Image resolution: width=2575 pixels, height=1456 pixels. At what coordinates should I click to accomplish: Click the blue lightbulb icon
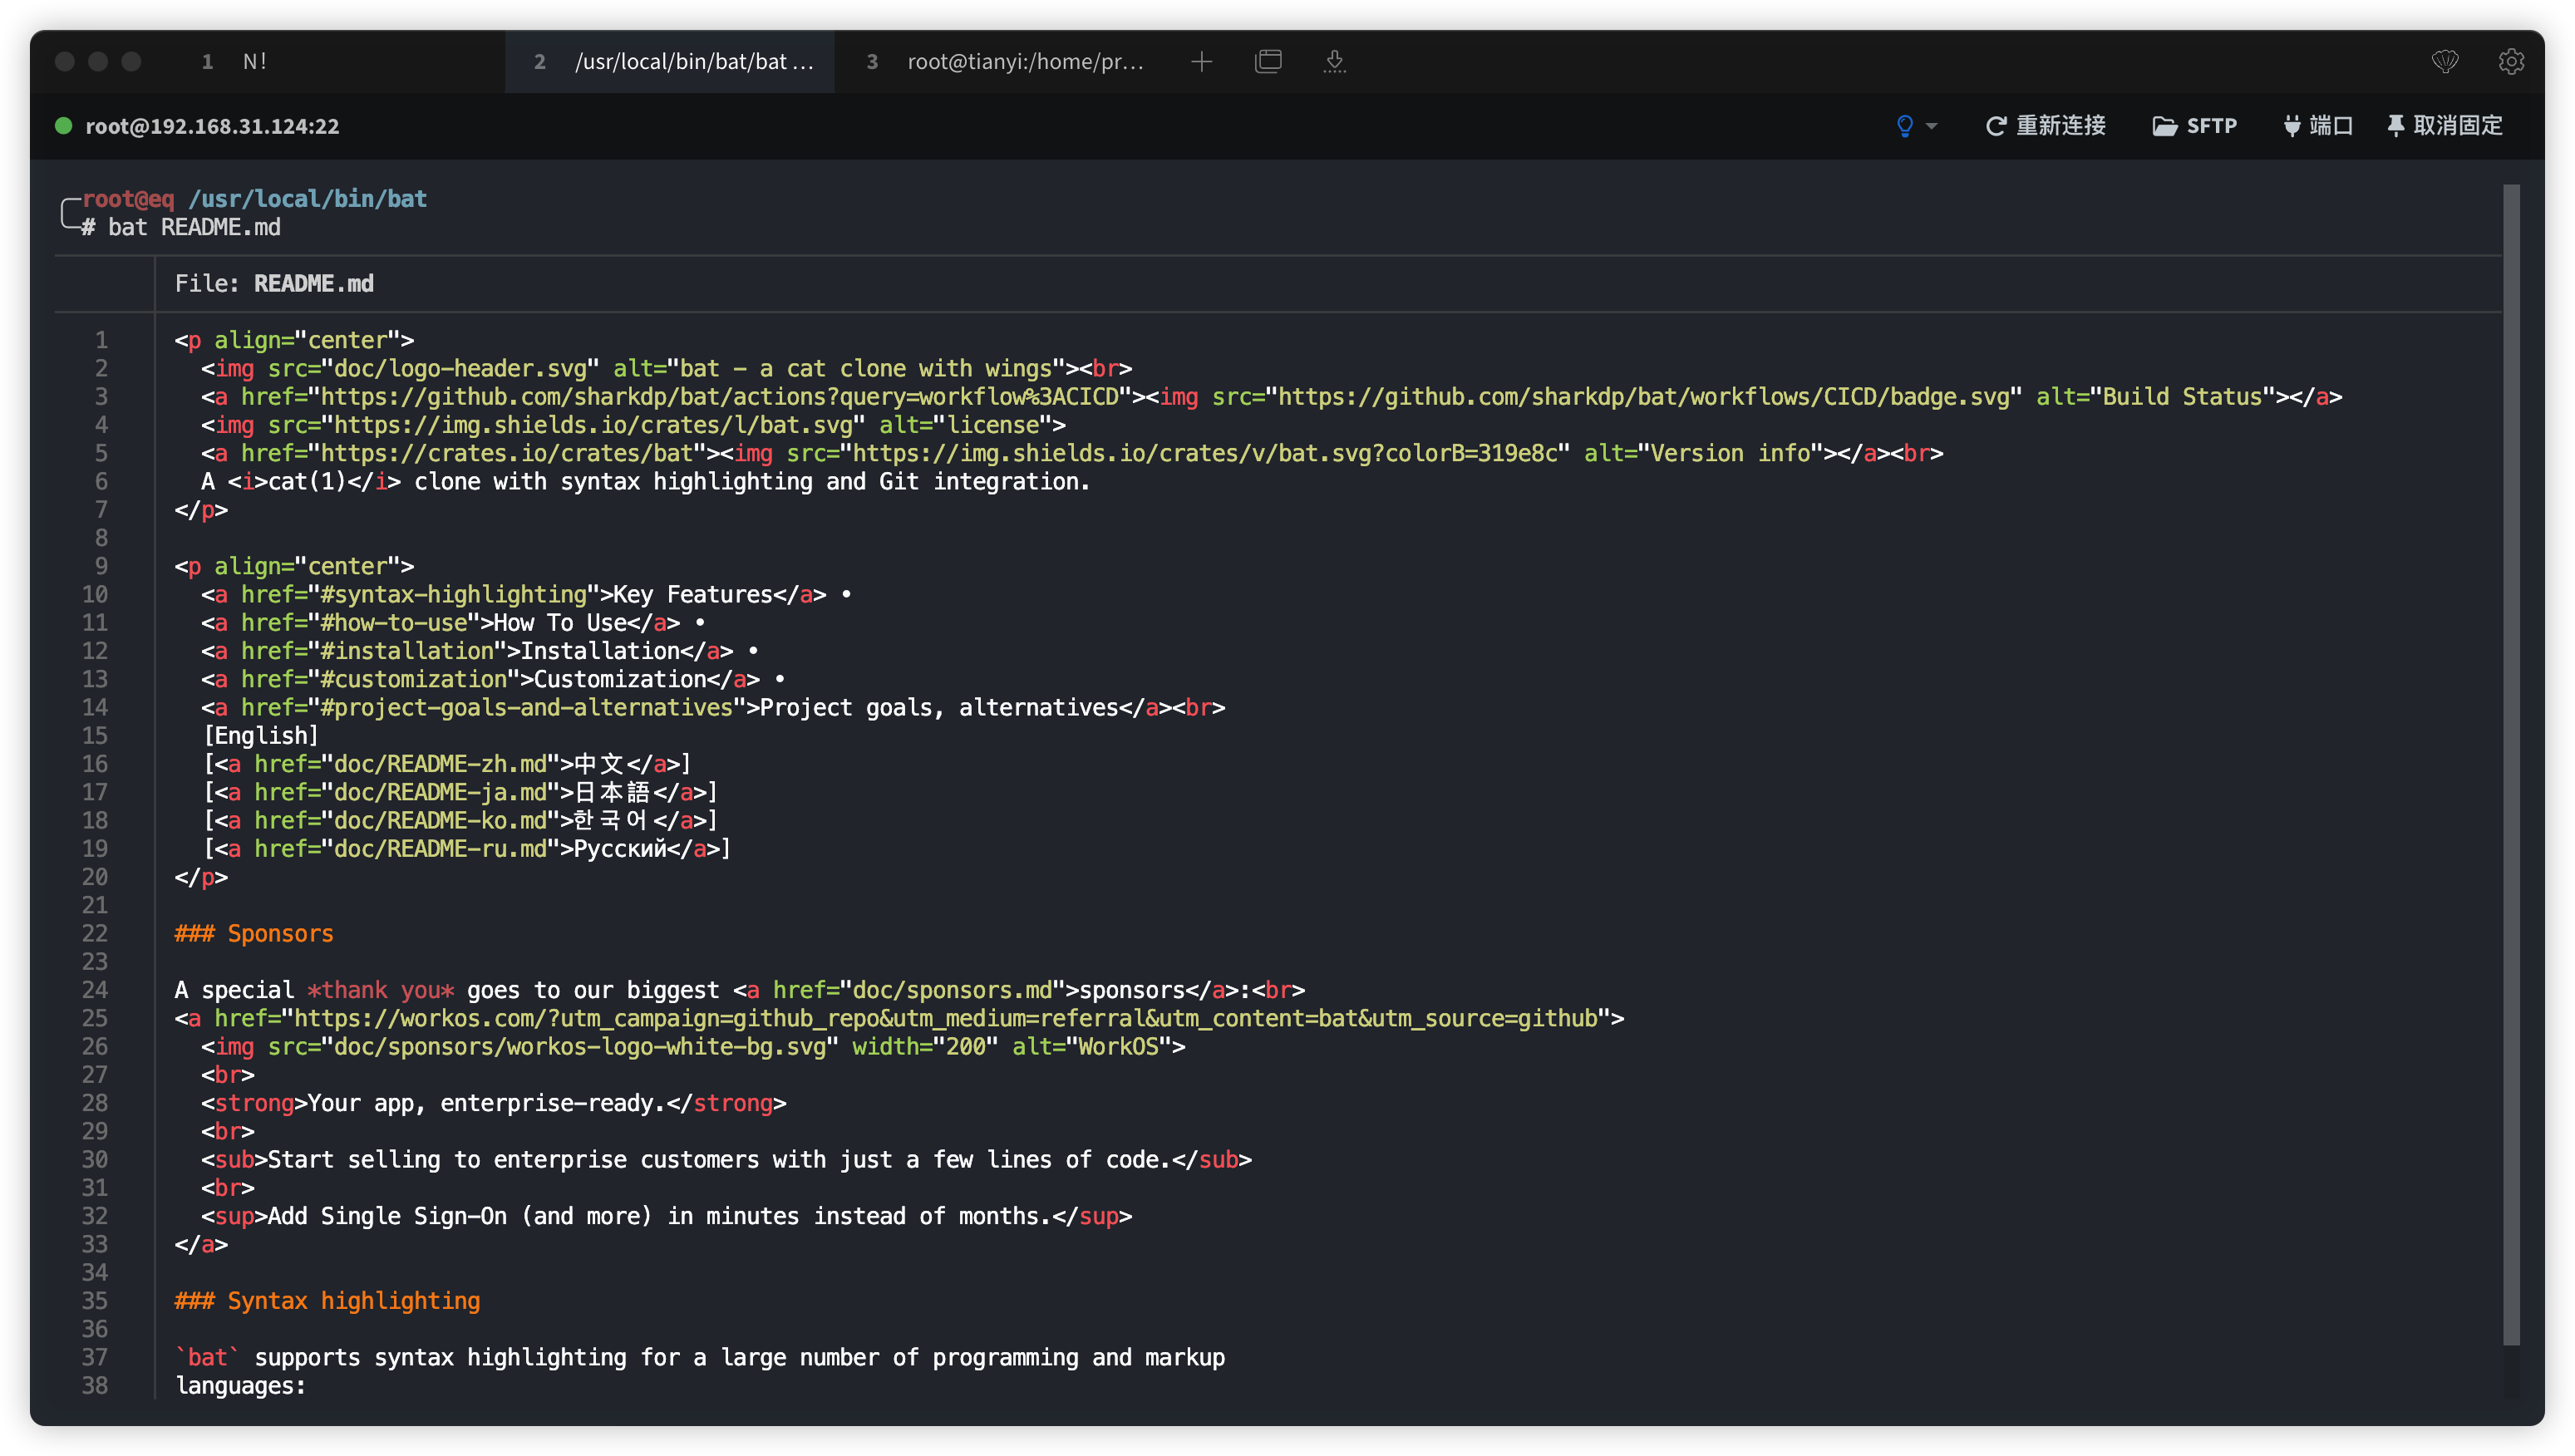pos(1904,126)
